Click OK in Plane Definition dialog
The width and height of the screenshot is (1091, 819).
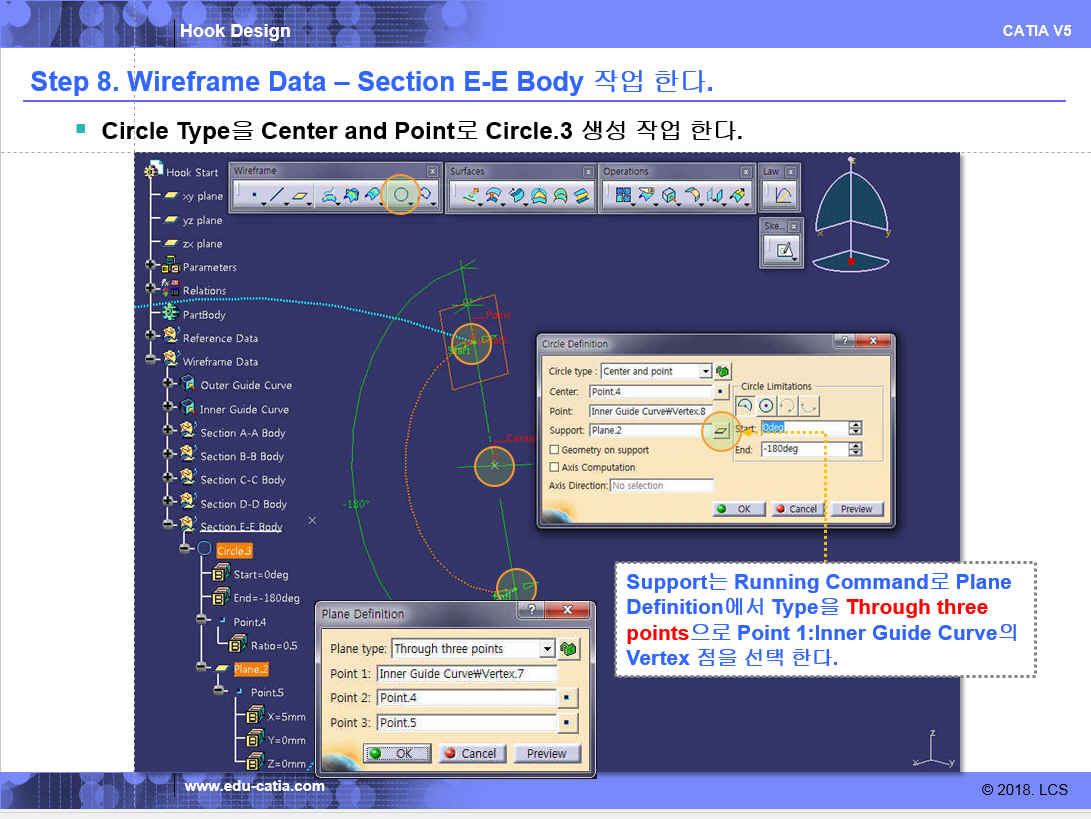point(397,754)
